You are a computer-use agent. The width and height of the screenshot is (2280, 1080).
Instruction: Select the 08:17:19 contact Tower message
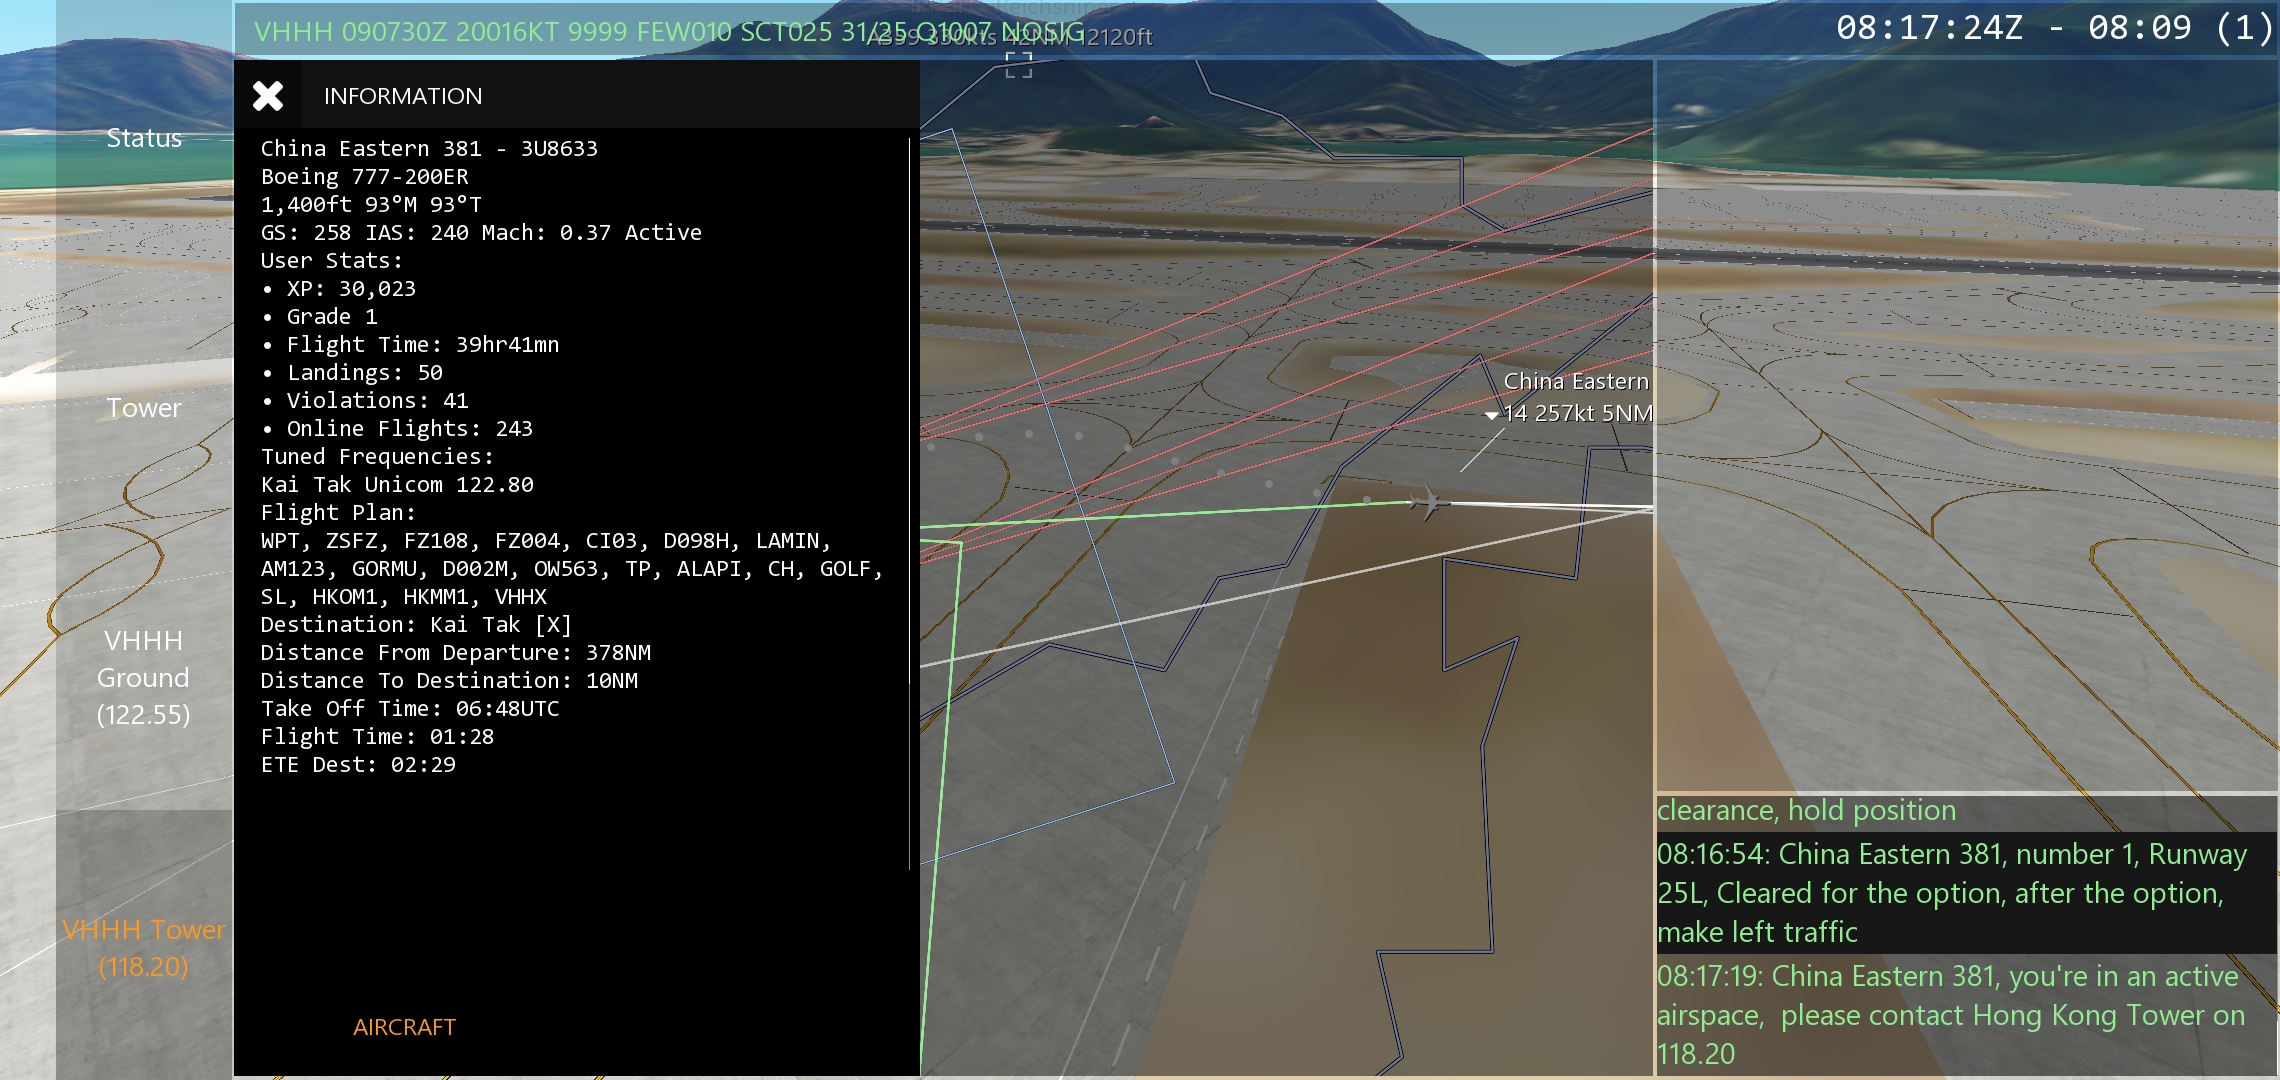(1954, 1014)
